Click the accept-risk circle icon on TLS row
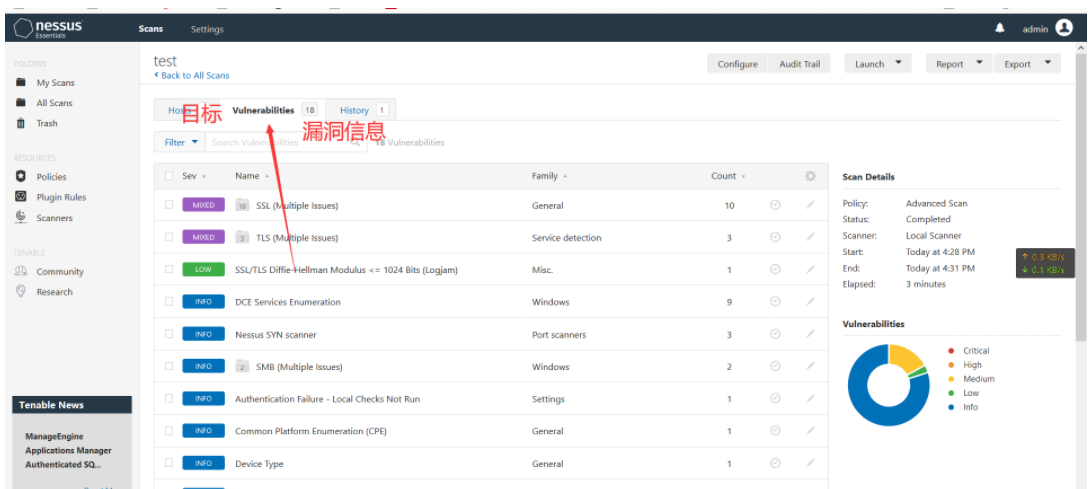The height and width of the screenshot is (489, 1088). click(776, 237)
